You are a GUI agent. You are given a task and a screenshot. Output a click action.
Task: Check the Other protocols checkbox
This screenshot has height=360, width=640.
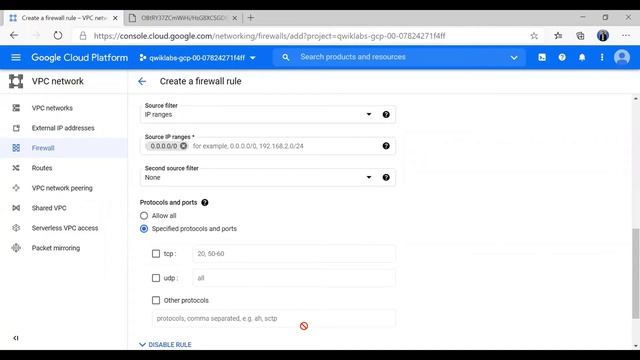click(x=156, y=300)
